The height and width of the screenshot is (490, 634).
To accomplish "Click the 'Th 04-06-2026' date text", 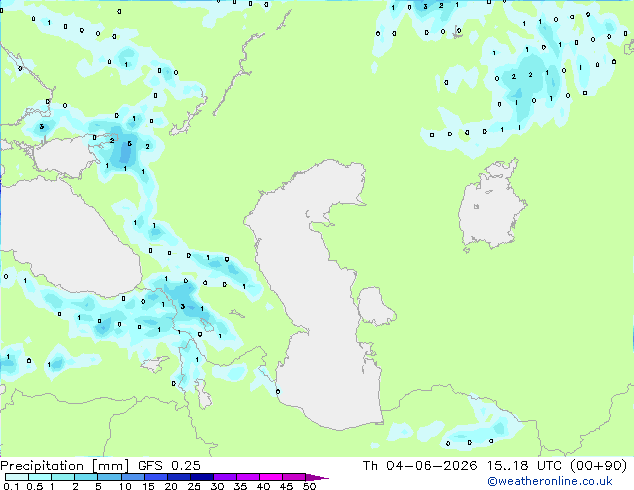I will pyautogui.click(x=420, y=466).
